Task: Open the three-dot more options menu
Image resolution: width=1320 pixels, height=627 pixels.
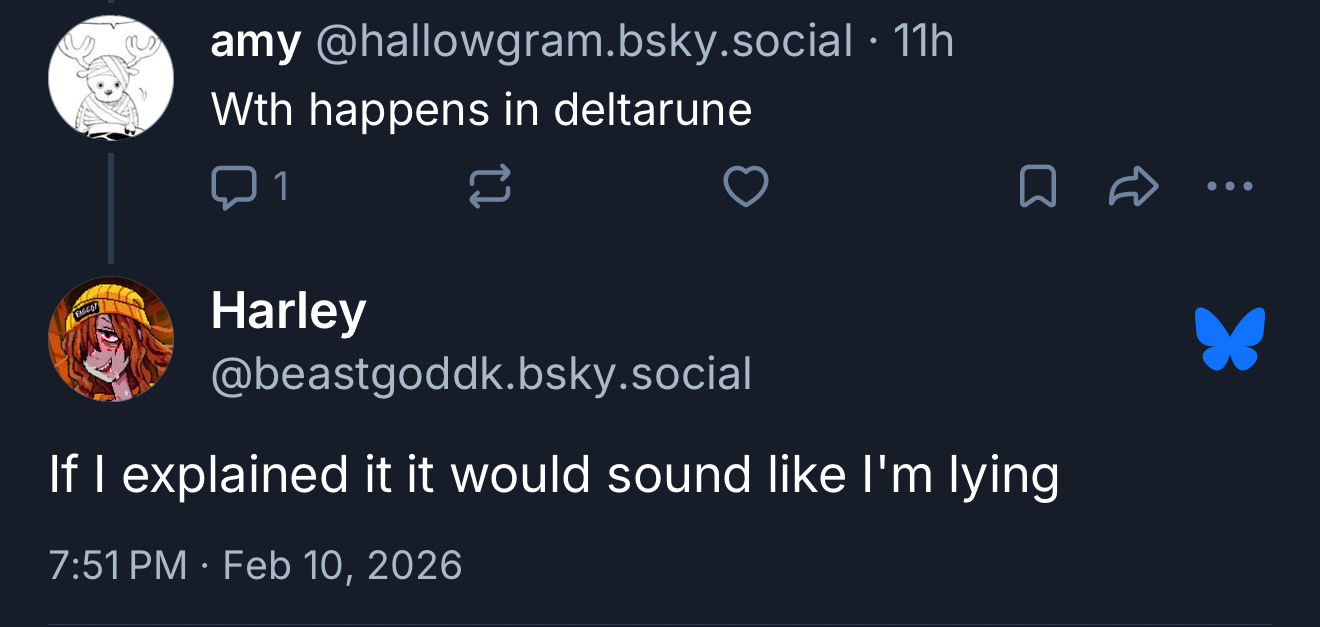Action: pyautogui.click(x=1231, y=187)
